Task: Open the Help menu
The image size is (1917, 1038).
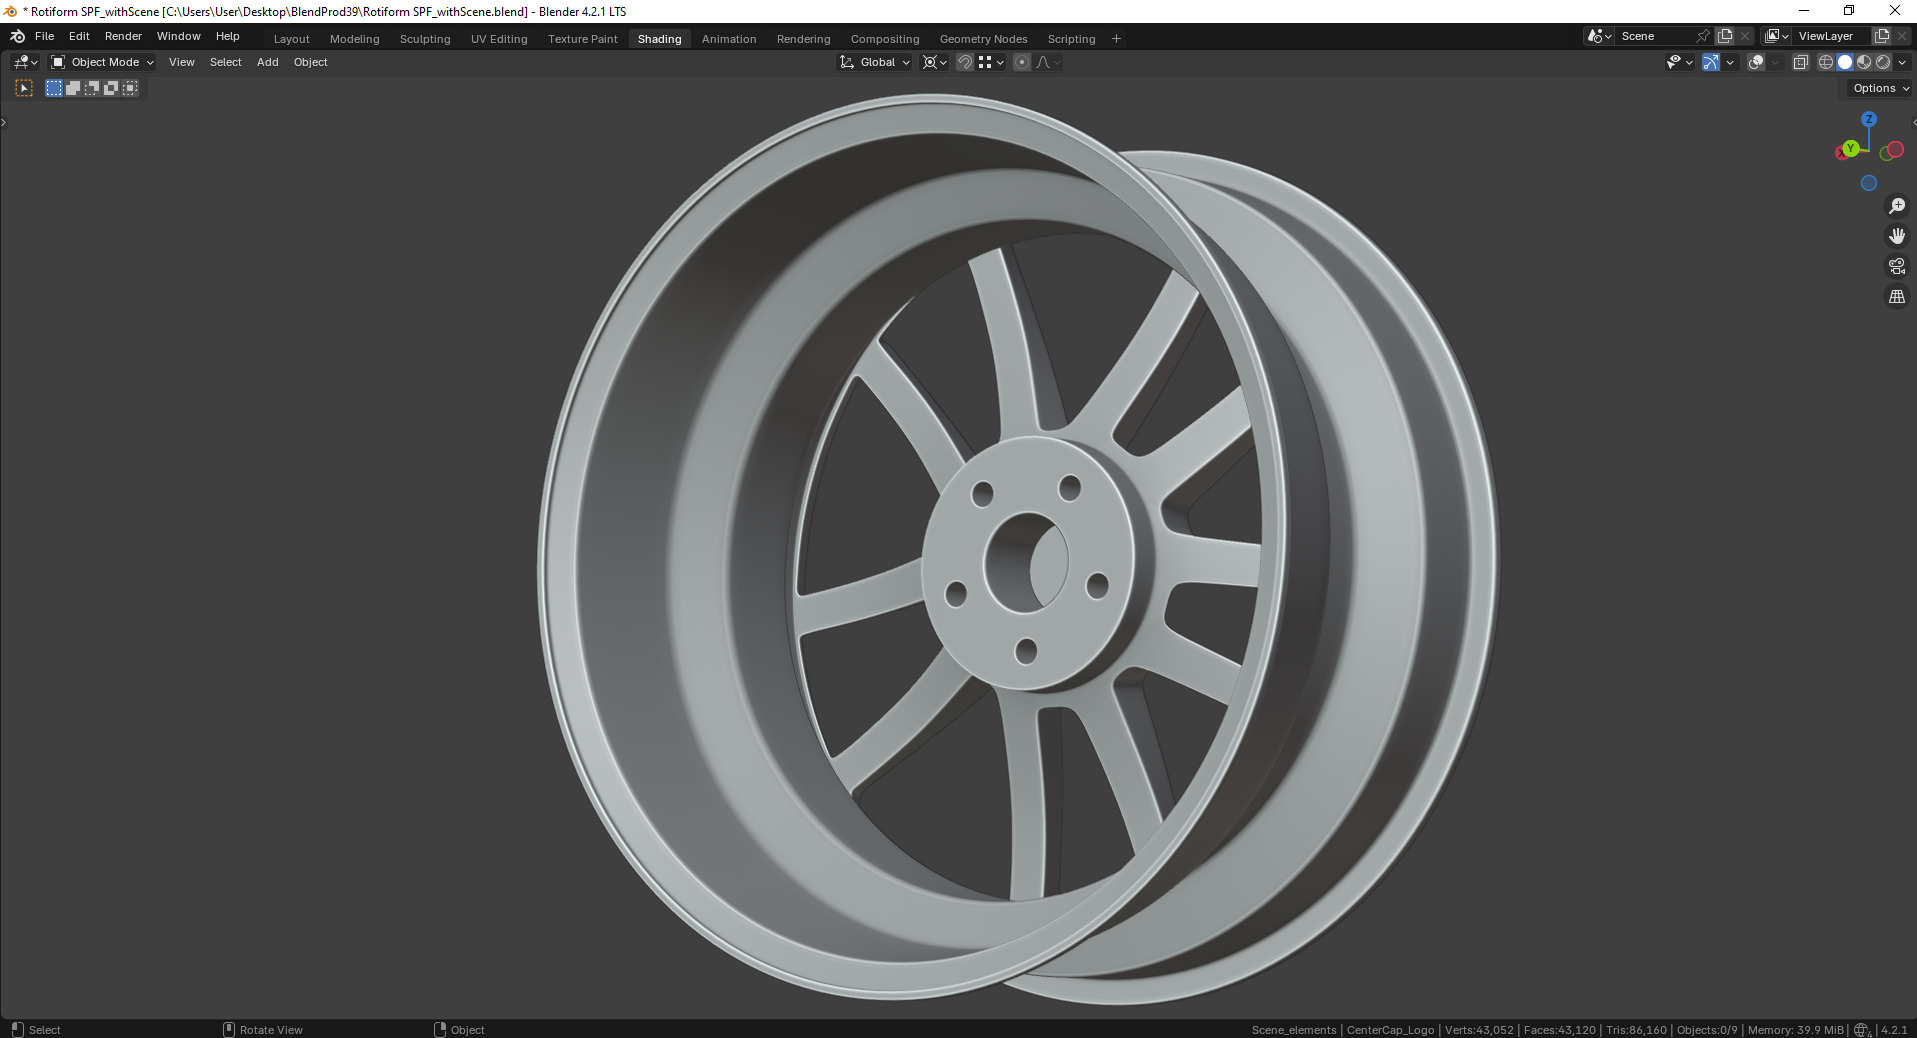Action: click(228, 36)
